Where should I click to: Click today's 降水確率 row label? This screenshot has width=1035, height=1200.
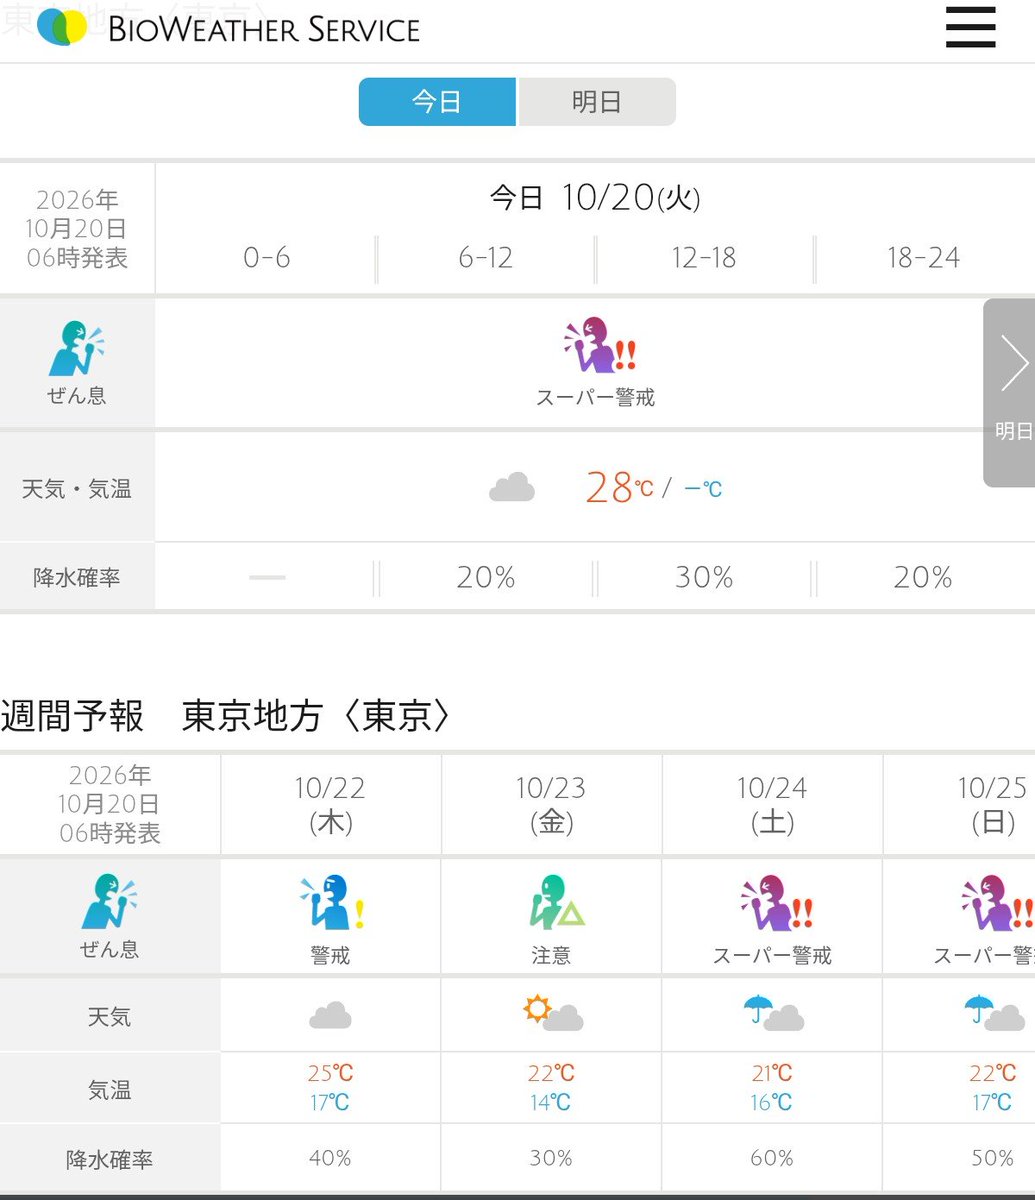pyautogui.click(x=77, y=577)
